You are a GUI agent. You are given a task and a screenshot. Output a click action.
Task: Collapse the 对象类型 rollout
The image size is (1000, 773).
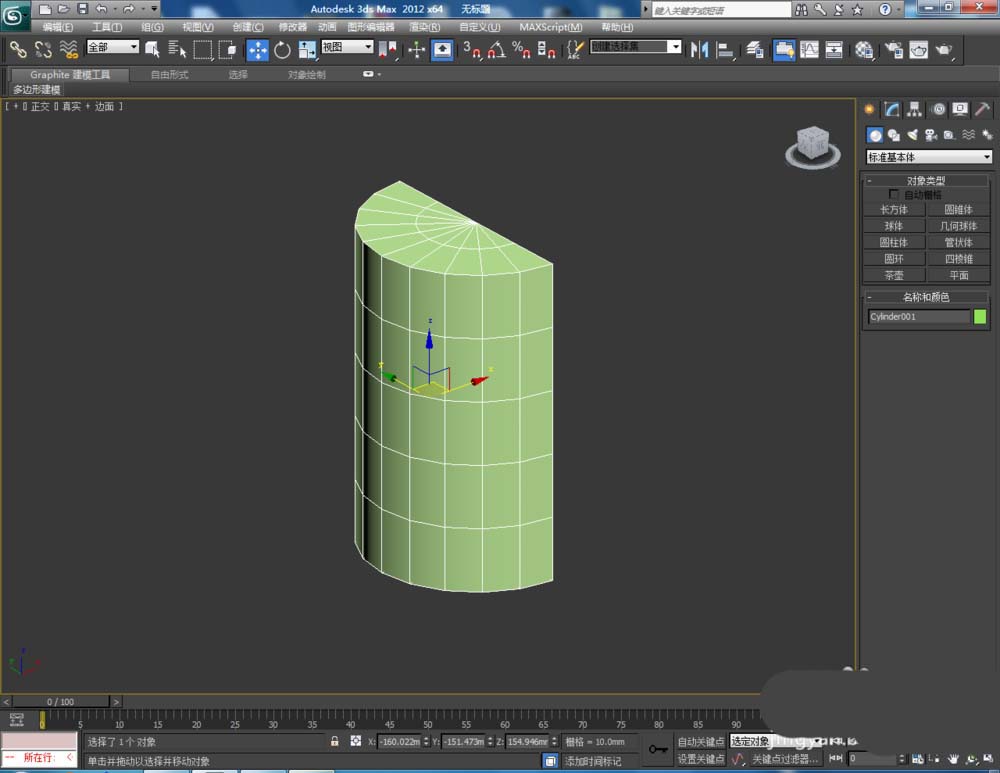pos(925,181)
